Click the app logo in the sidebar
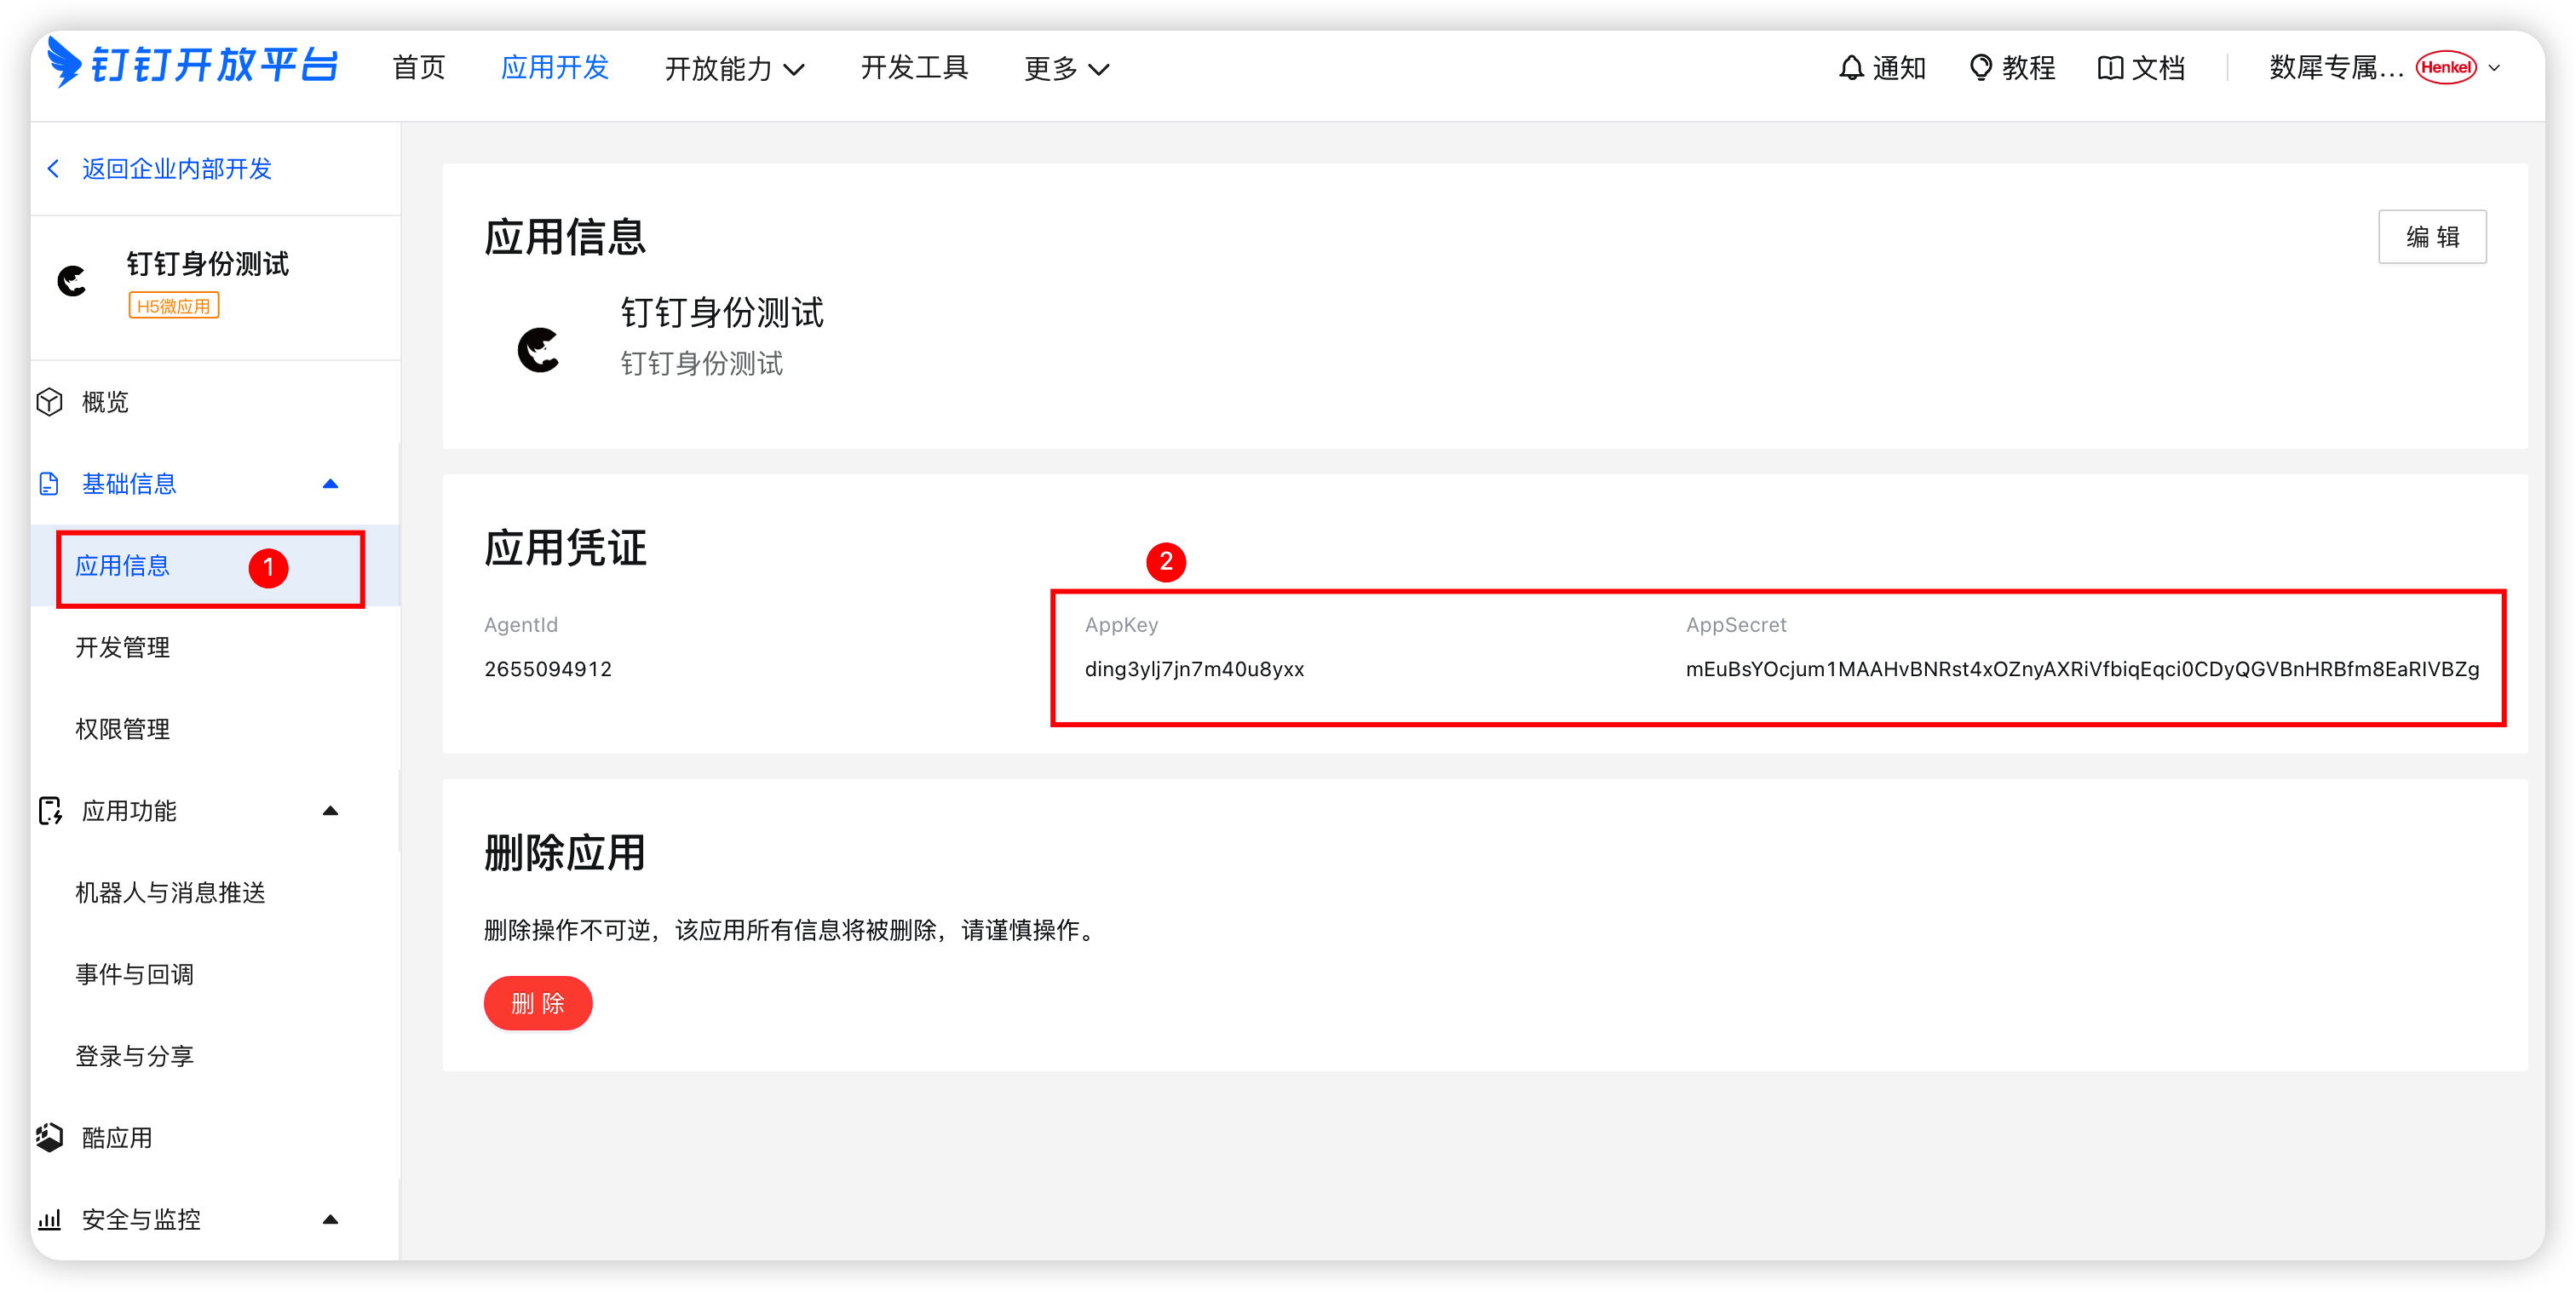 coord(72,281)
